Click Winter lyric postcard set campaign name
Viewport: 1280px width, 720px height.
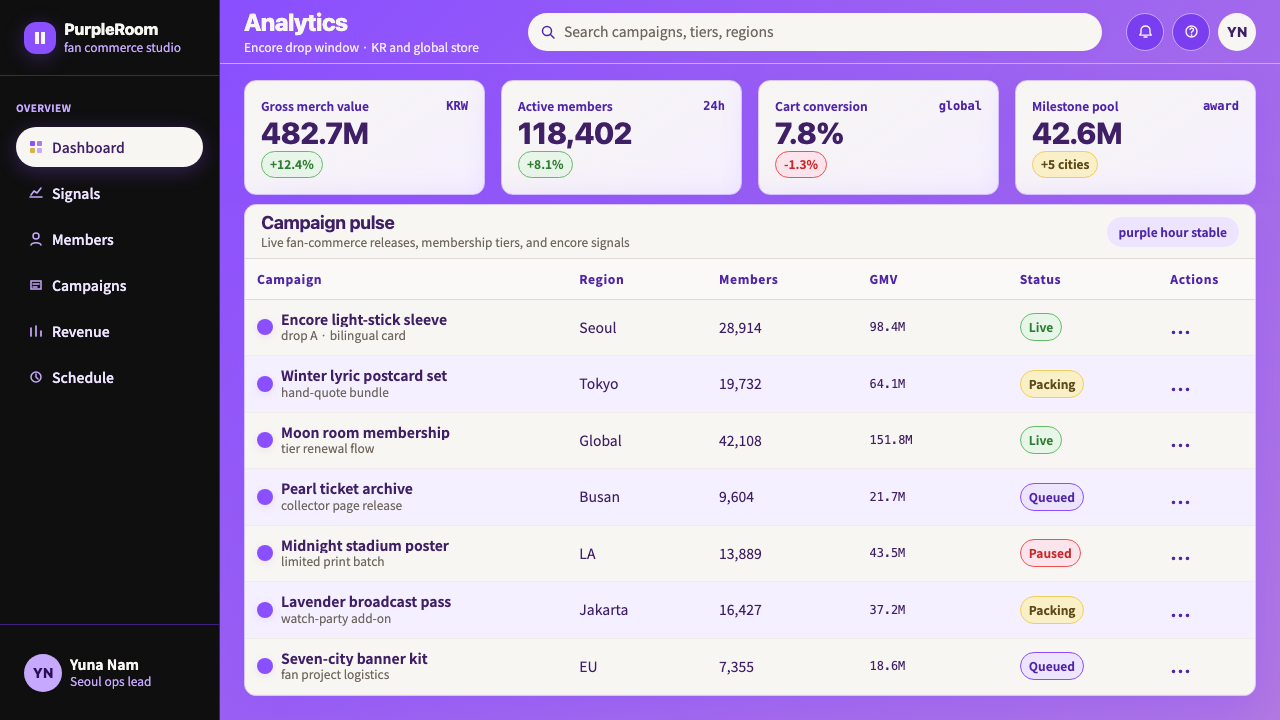pos(364,376)
